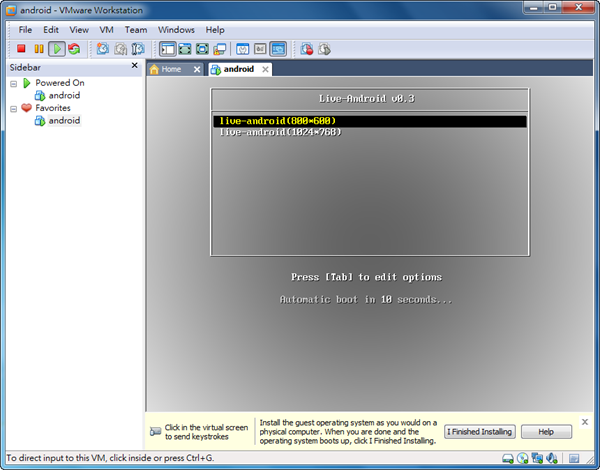Click the VM icon on android tab
This screenshot has width=600, height=470.
click(x=216, y=70)
